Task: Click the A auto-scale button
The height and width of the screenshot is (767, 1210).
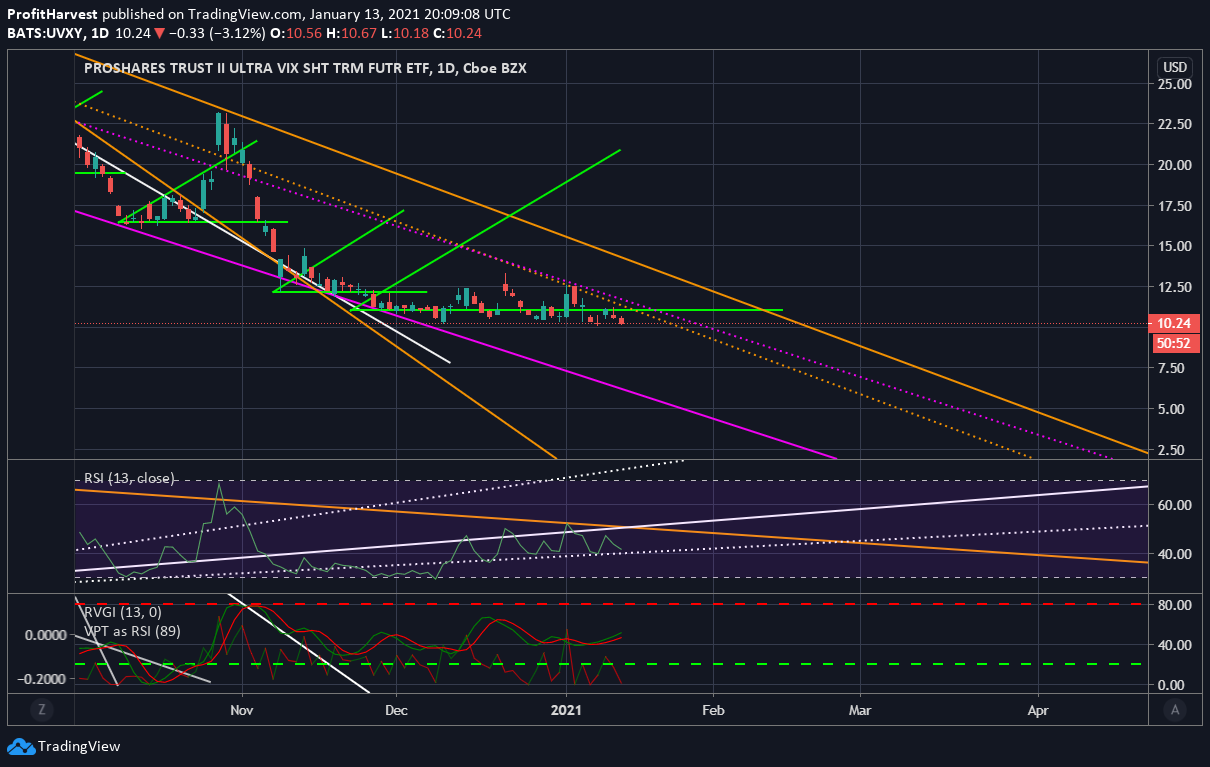Action: (x=1175, y=710)
